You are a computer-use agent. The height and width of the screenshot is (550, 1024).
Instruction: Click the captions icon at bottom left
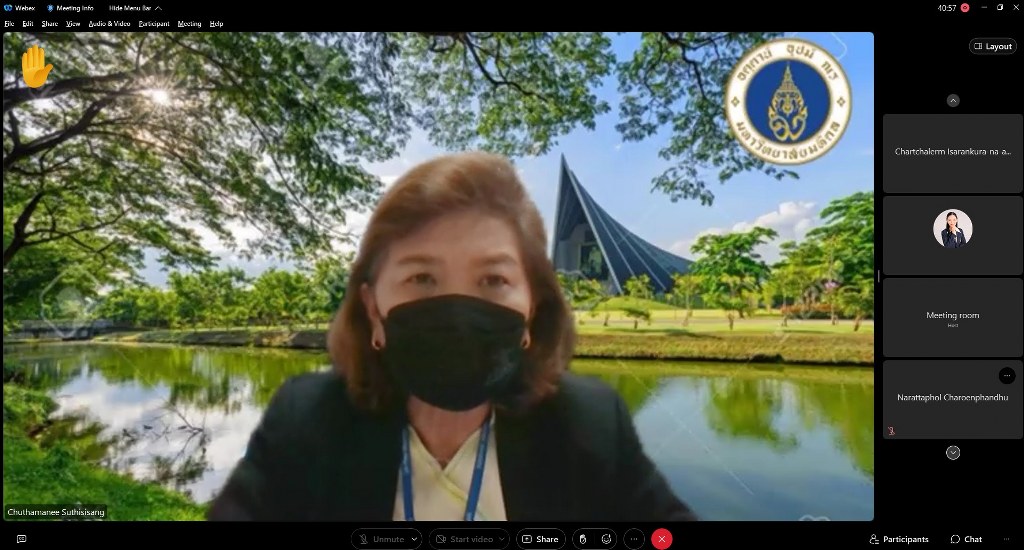tap(21, 539)
